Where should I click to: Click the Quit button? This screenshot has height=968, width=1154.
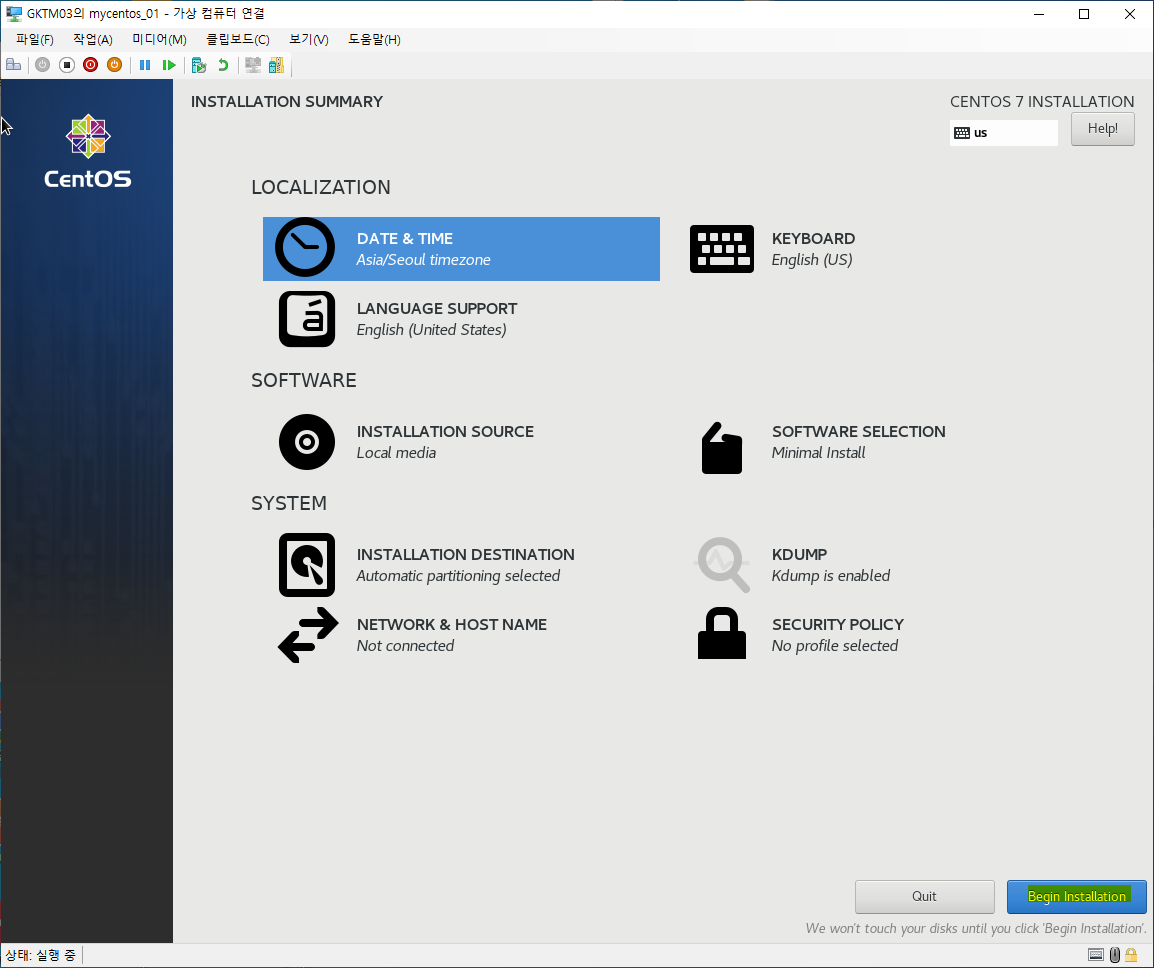pyautogui.click(x=924, y=897)
